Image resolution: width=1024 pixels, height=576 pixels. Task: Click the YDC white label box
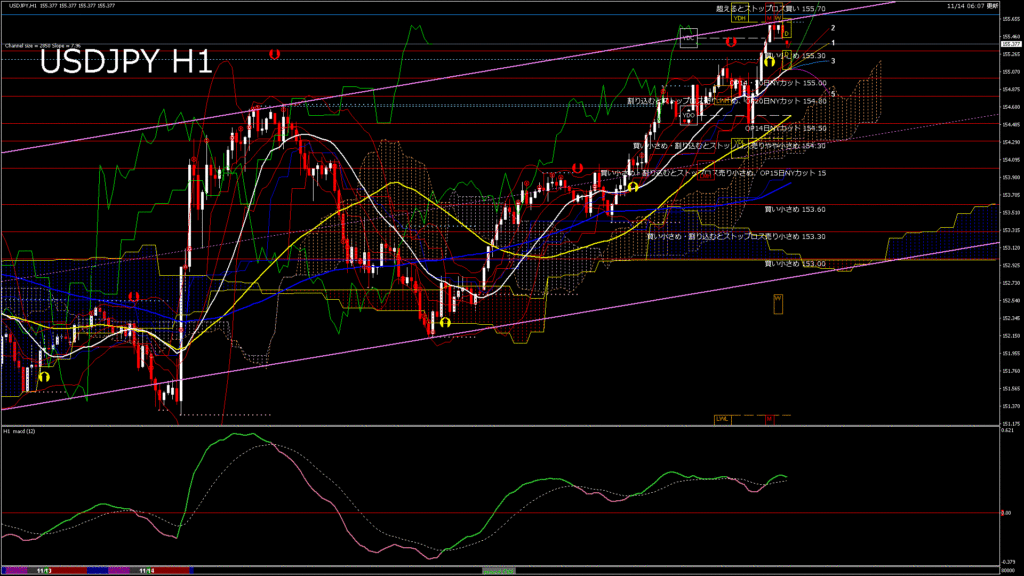point(688,39)
